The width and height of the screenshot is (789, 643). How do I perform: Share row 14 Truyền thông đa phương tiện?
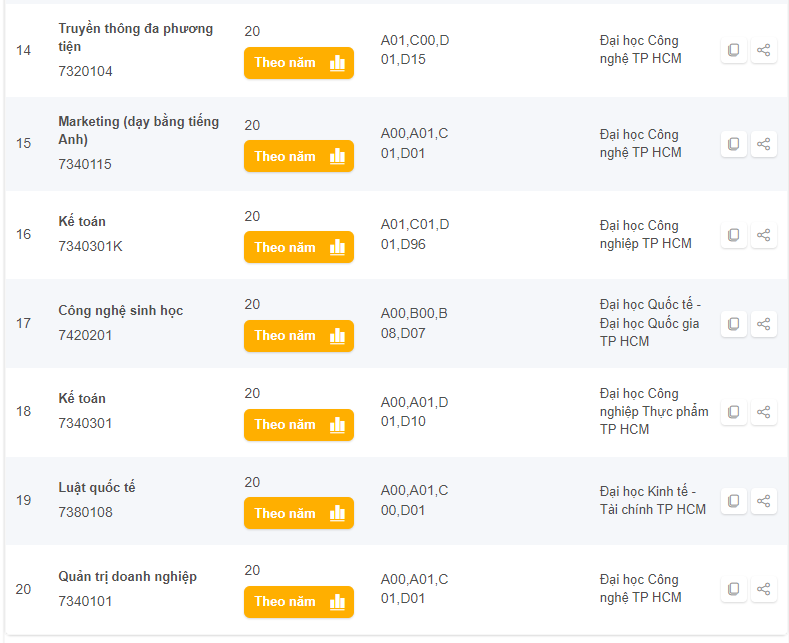(764, 50)
